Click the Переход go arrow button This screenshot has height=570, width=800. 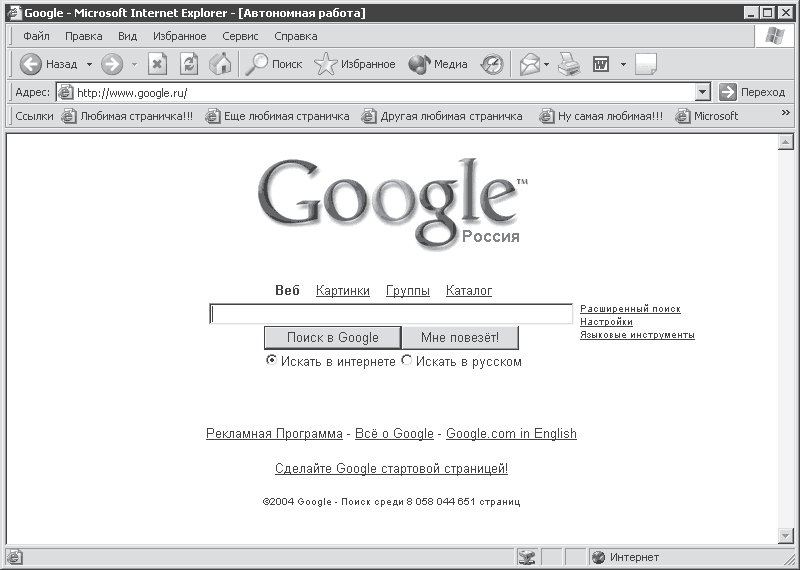tap(752, 92)
